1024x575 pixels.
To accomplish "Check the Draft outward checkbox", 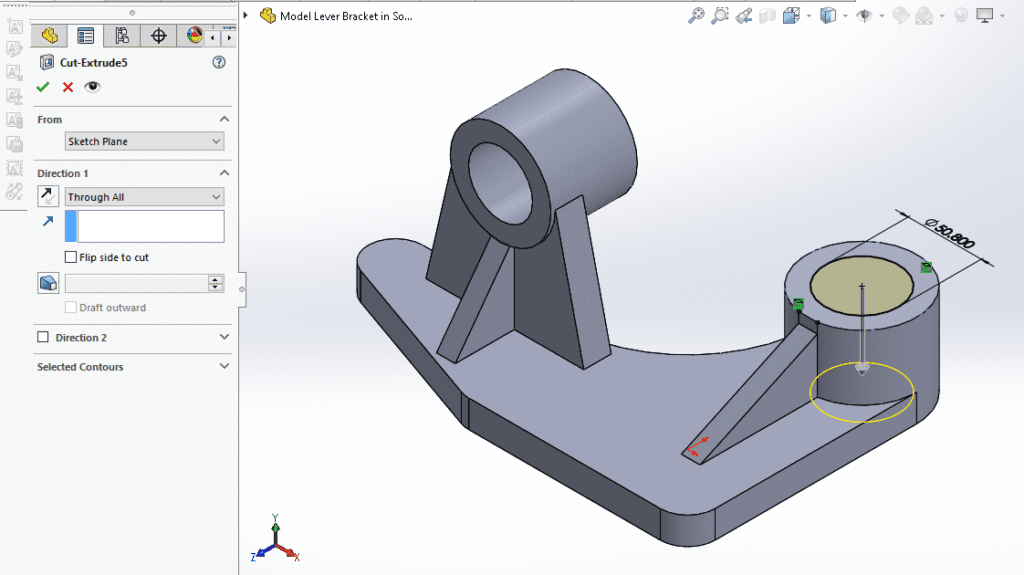I will pyautogui.click(x=71, y=307).
